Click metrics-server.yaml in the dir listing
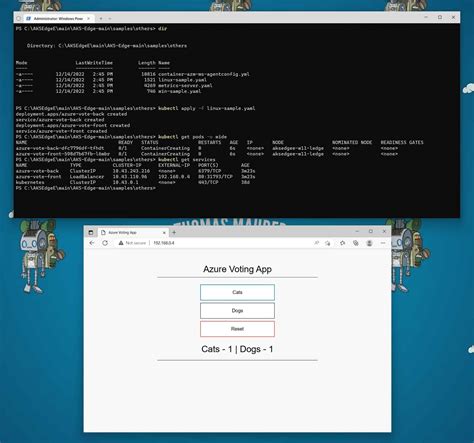Viewport: 474px width, 443px height. [185, 86]
